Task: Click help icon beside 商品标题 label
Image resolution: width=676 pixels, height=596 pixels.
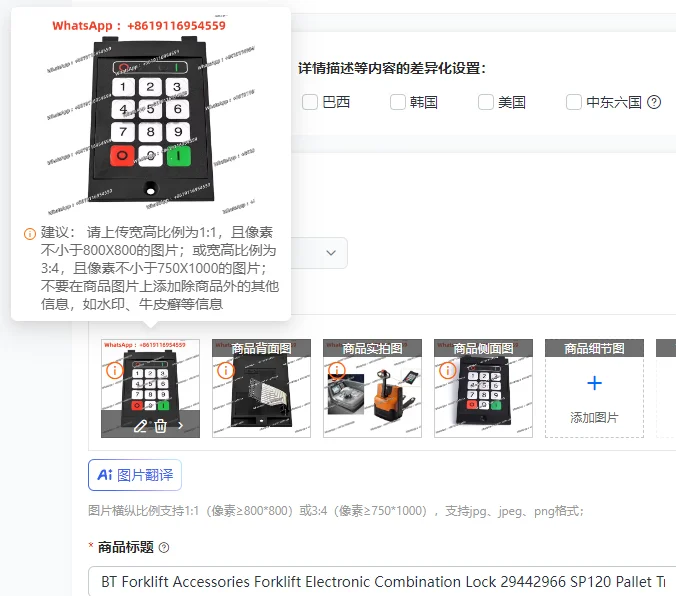Action: pos(164,548)
